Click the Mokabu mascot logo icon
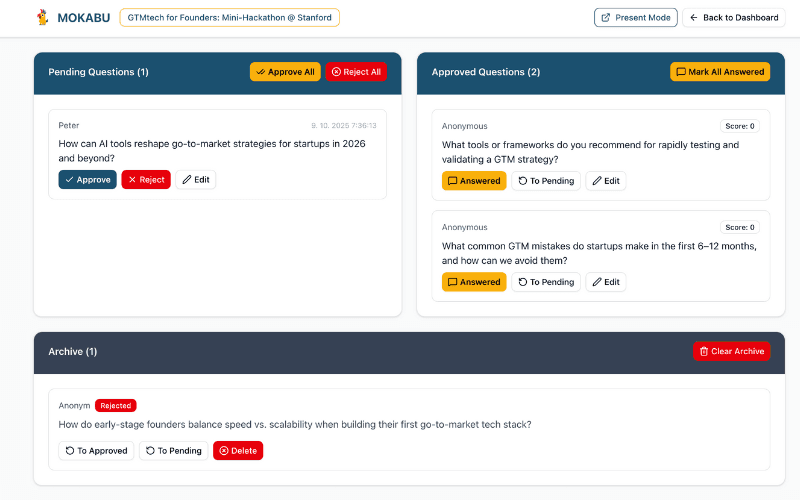The width and height of the screenshot is (800, 500). pyautogui.click(x=42, y=17)
